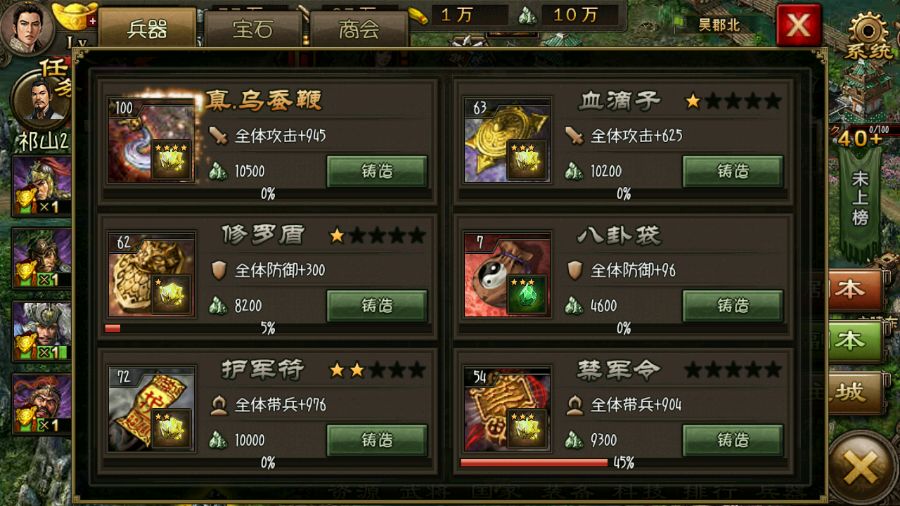
Task: Click 铸造 for 真.乌蚕鞭
Action: (x=377, y=171)
